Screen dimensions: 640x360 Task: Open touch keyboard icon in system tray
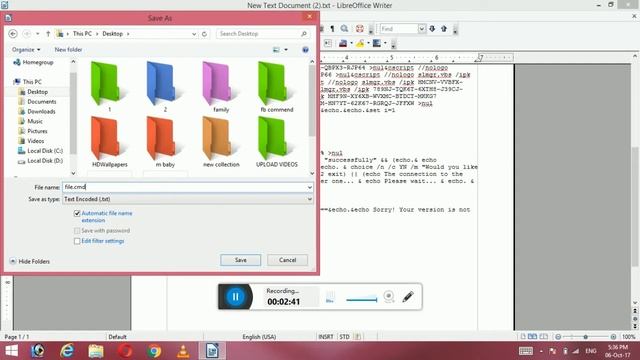click(x=526, y=351)
